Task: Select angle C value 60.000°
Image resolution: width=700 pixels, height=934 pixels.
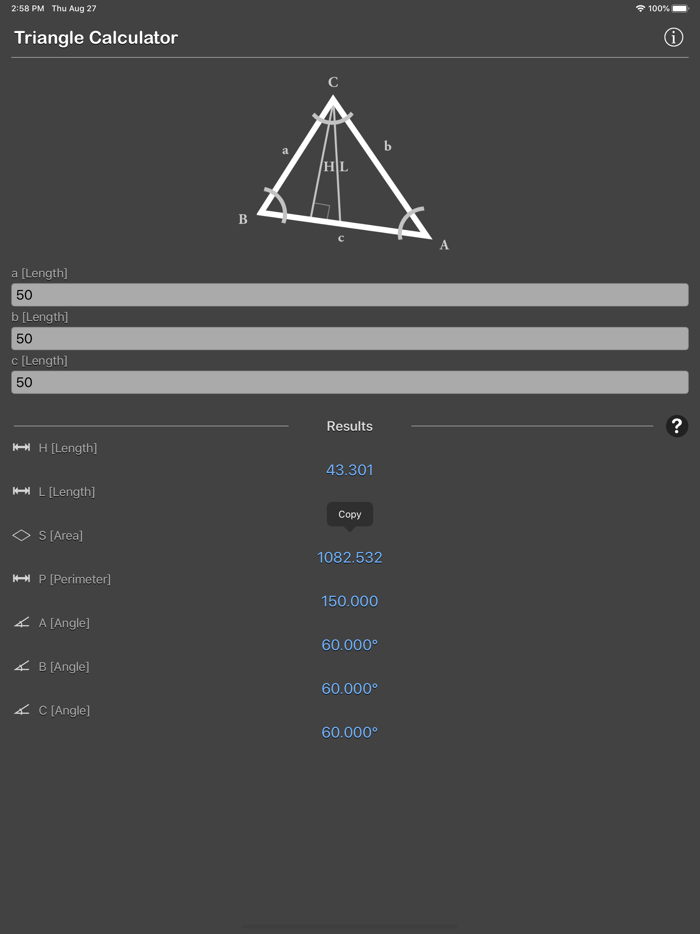Action: pos(350,732)
